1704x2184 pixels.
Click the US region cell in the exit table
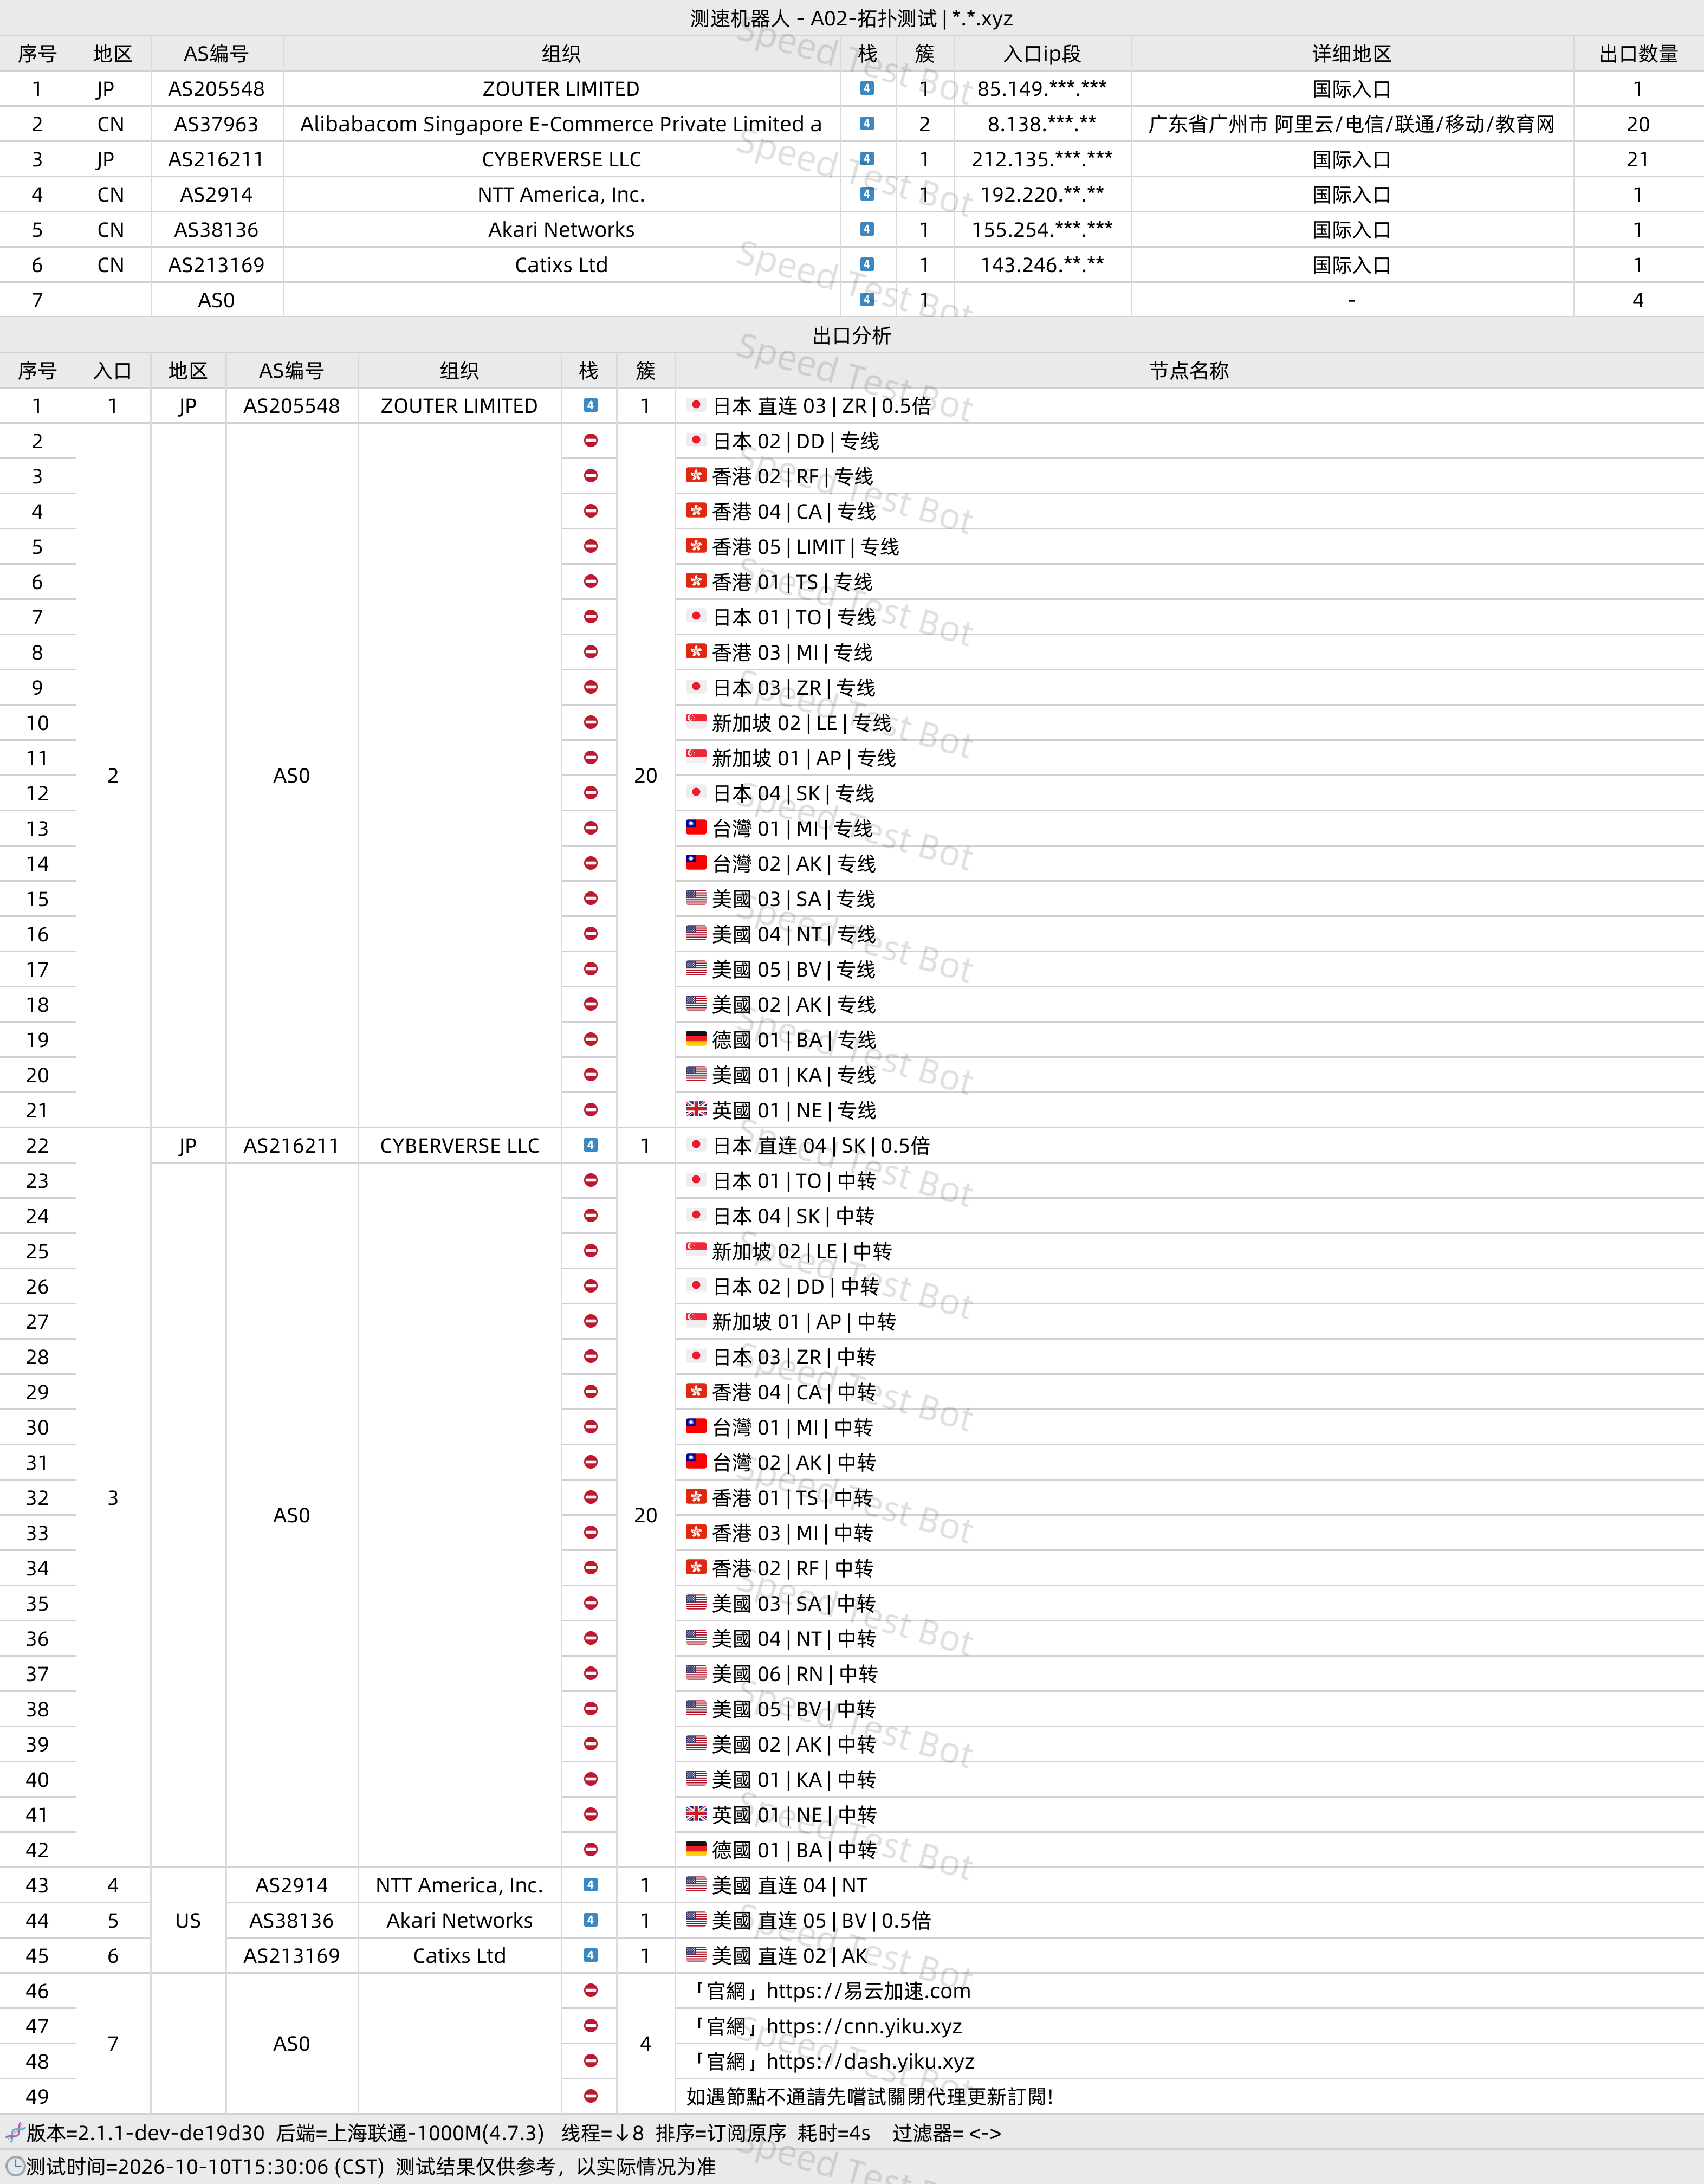click(188, 1920)
